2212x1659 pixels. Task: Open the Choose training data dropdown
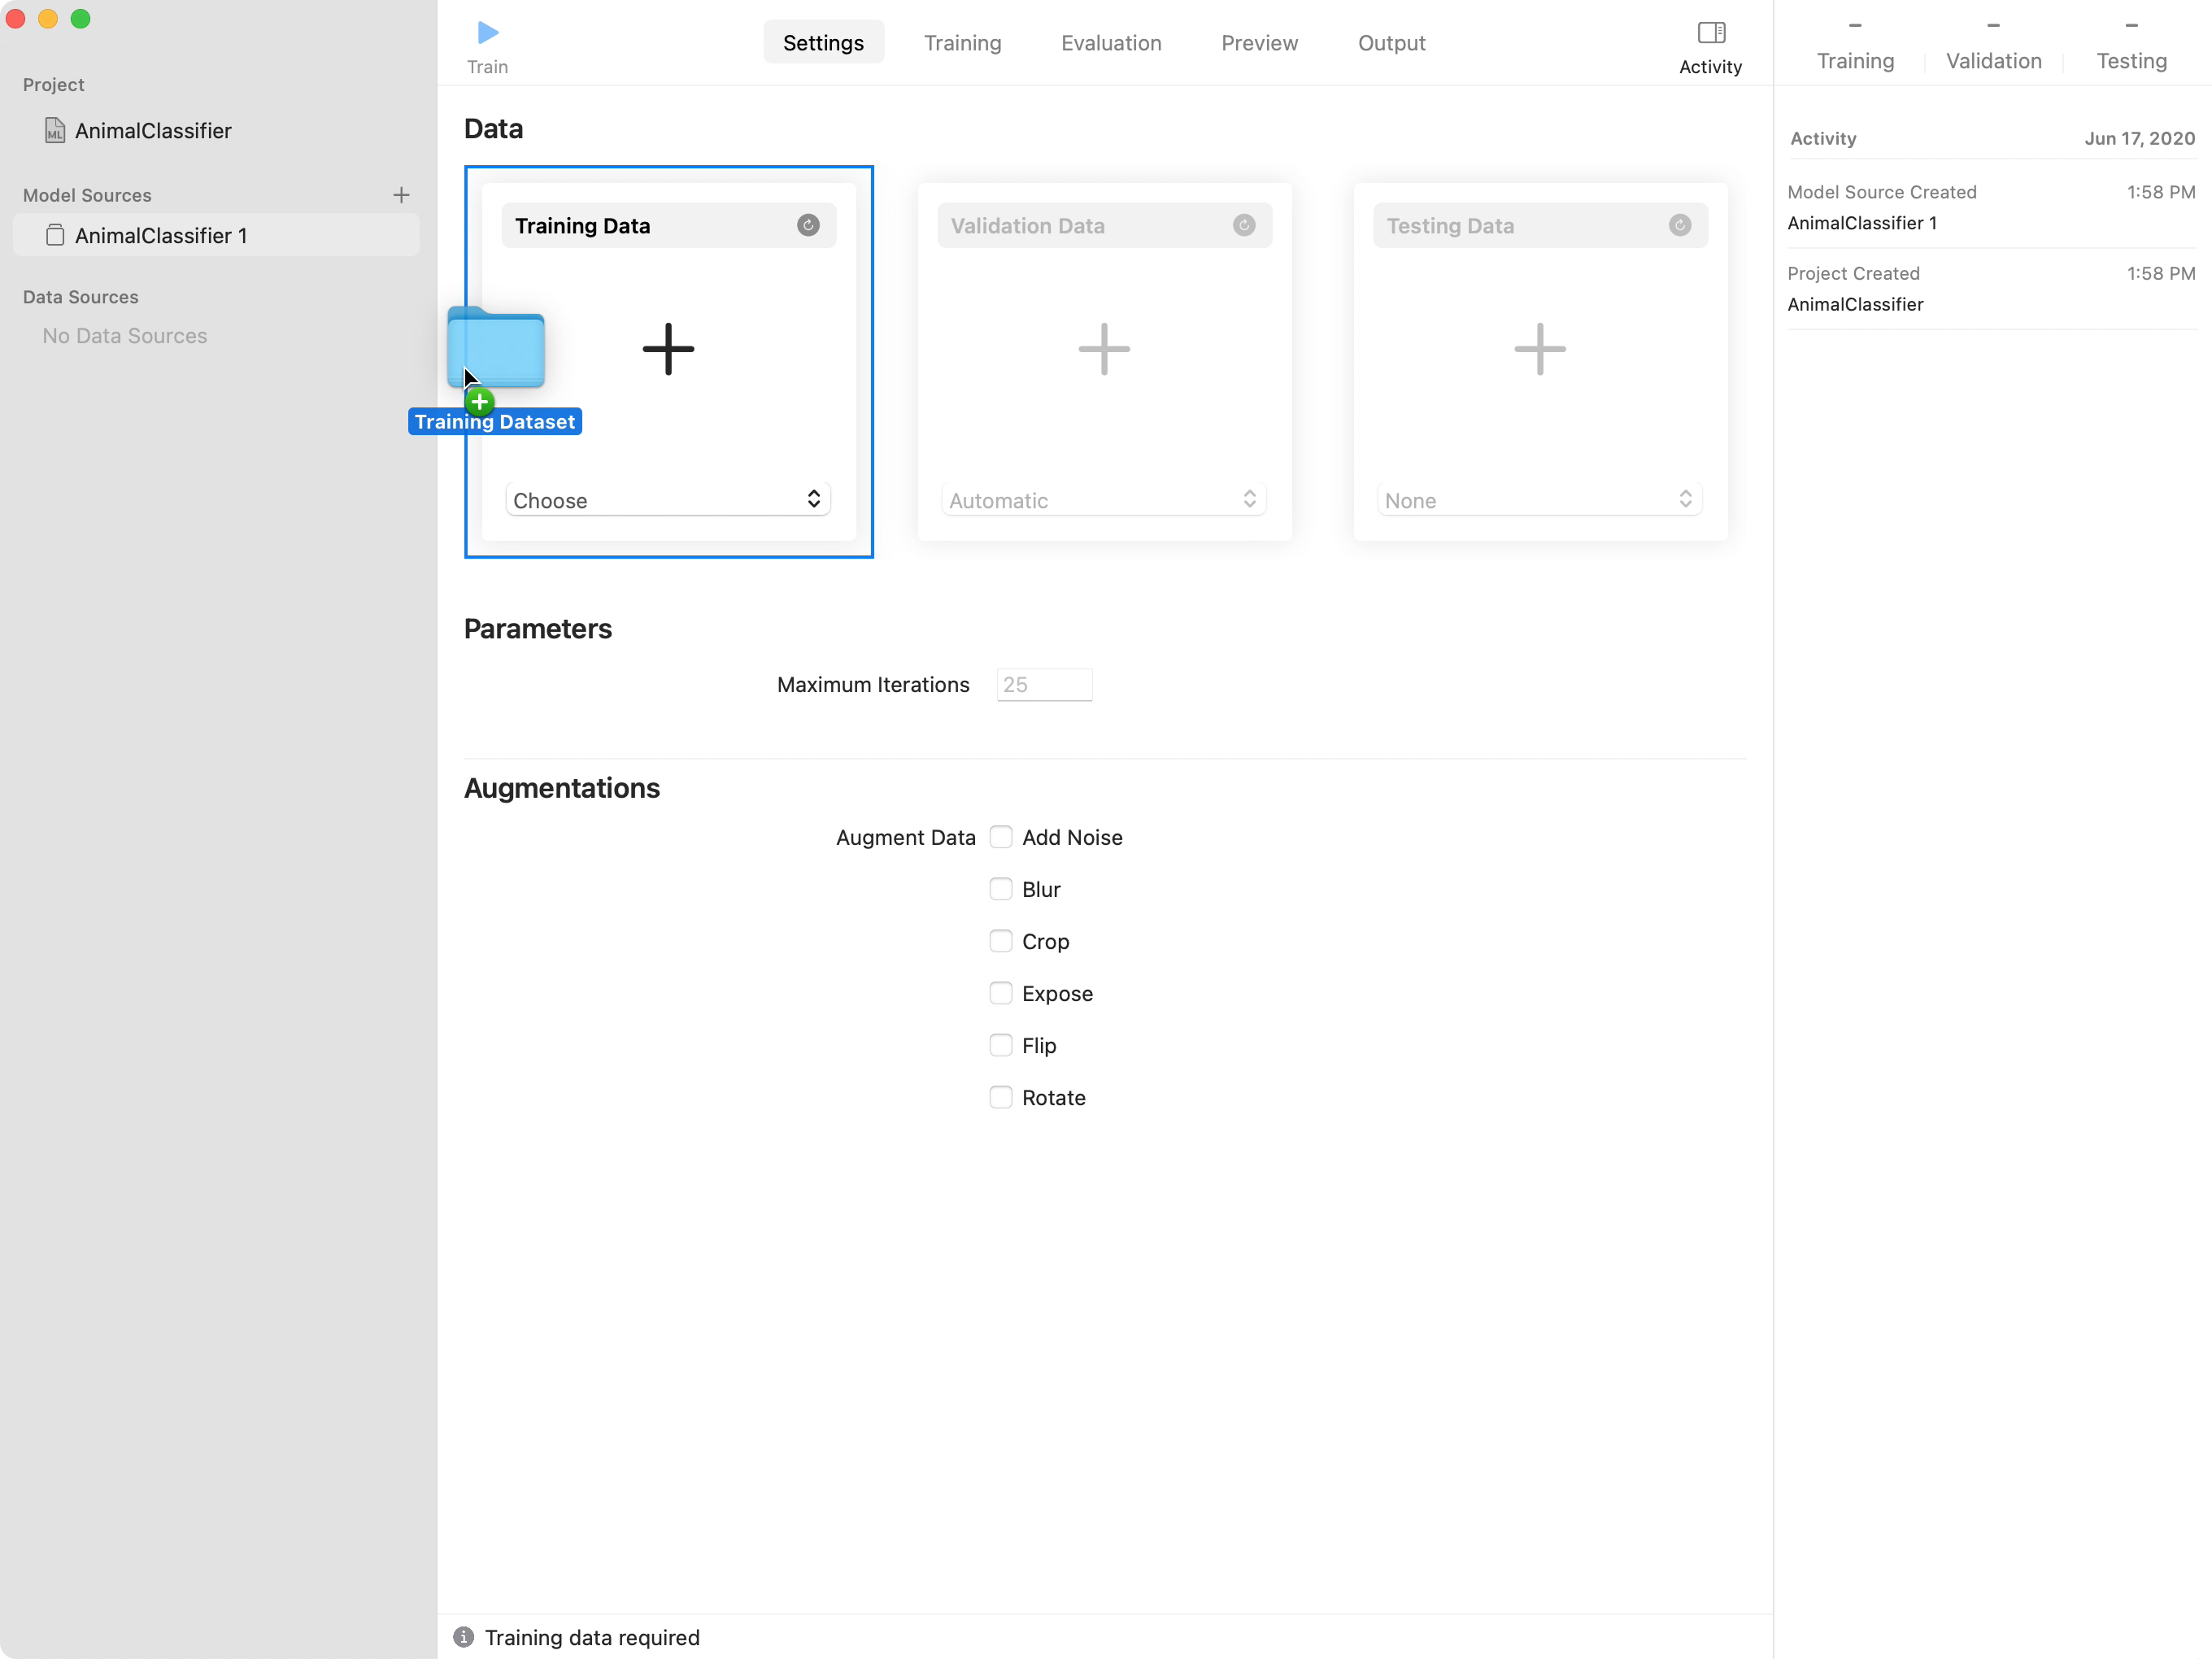click(x=667, y=498)
